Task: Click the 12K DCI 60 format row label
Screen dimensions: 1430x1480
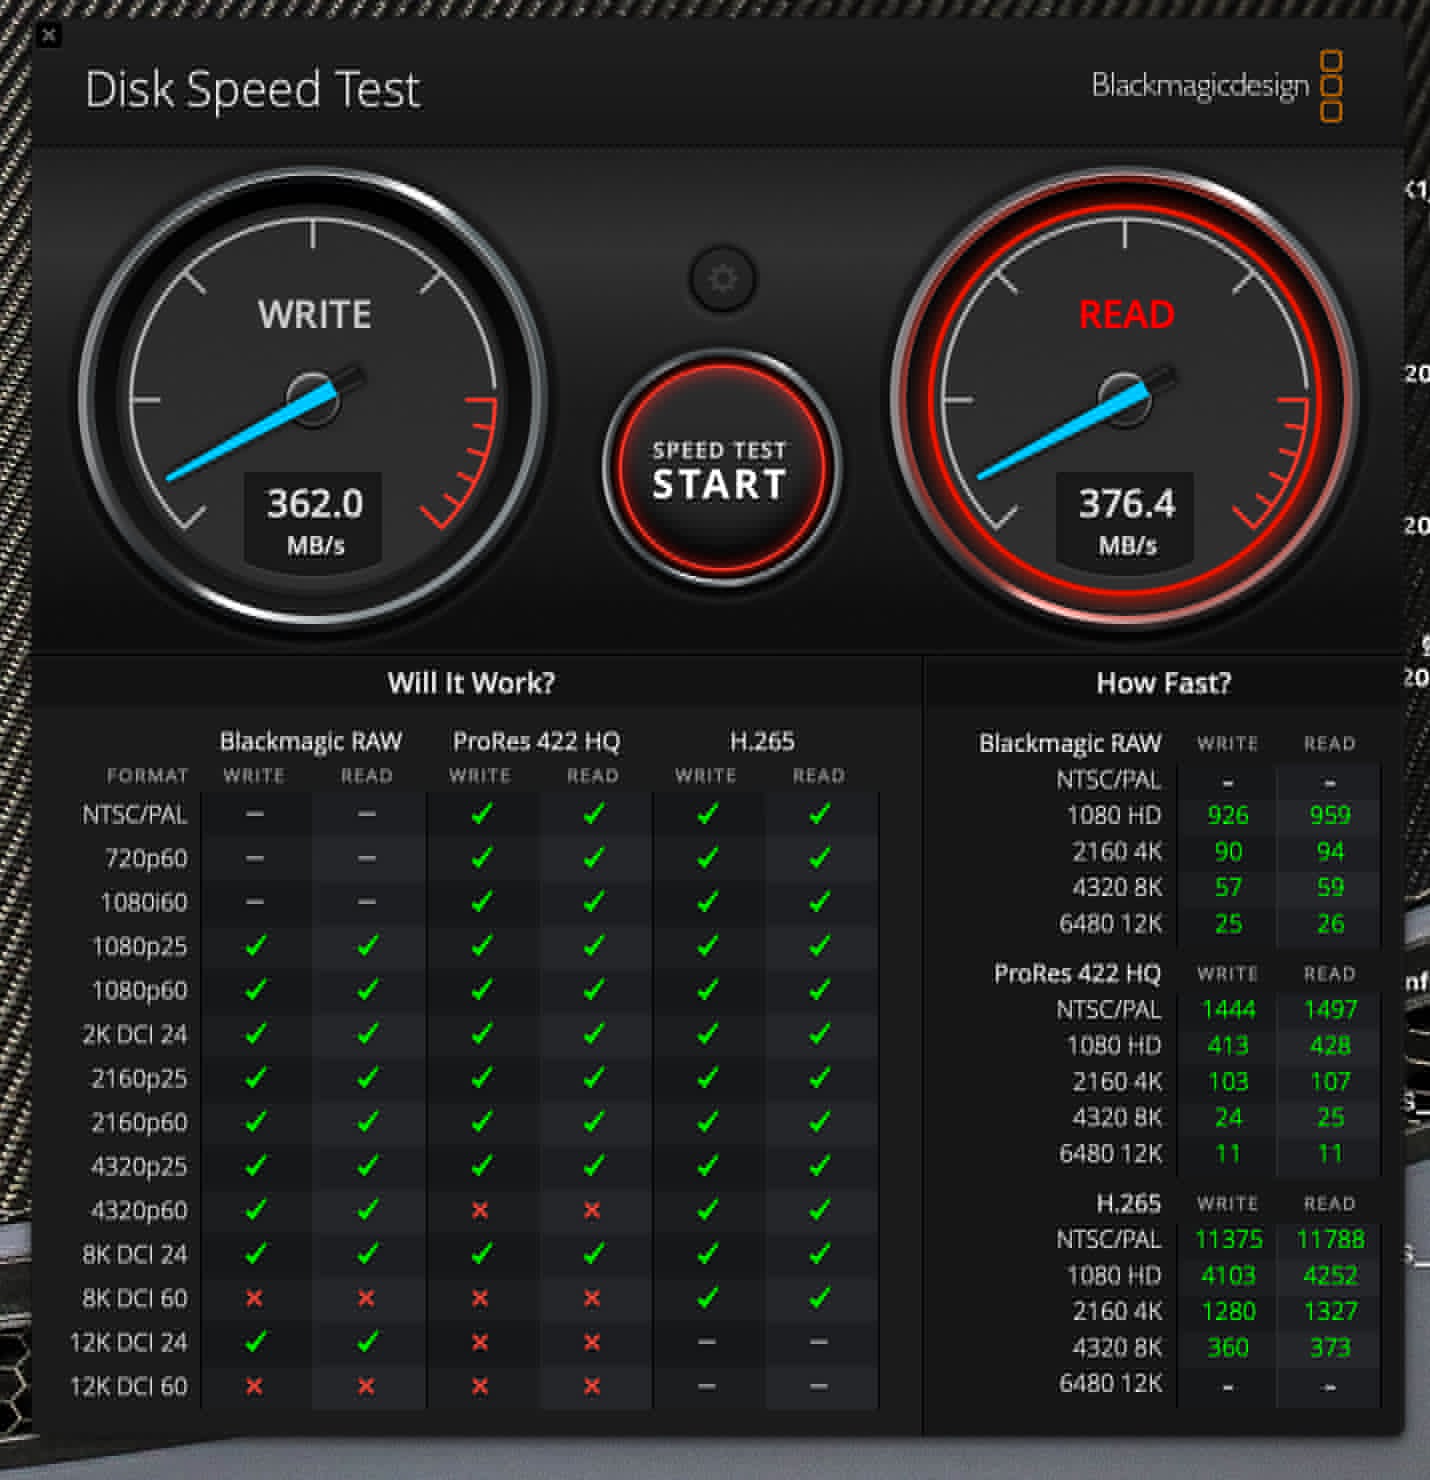Action: pos(128,1386)
